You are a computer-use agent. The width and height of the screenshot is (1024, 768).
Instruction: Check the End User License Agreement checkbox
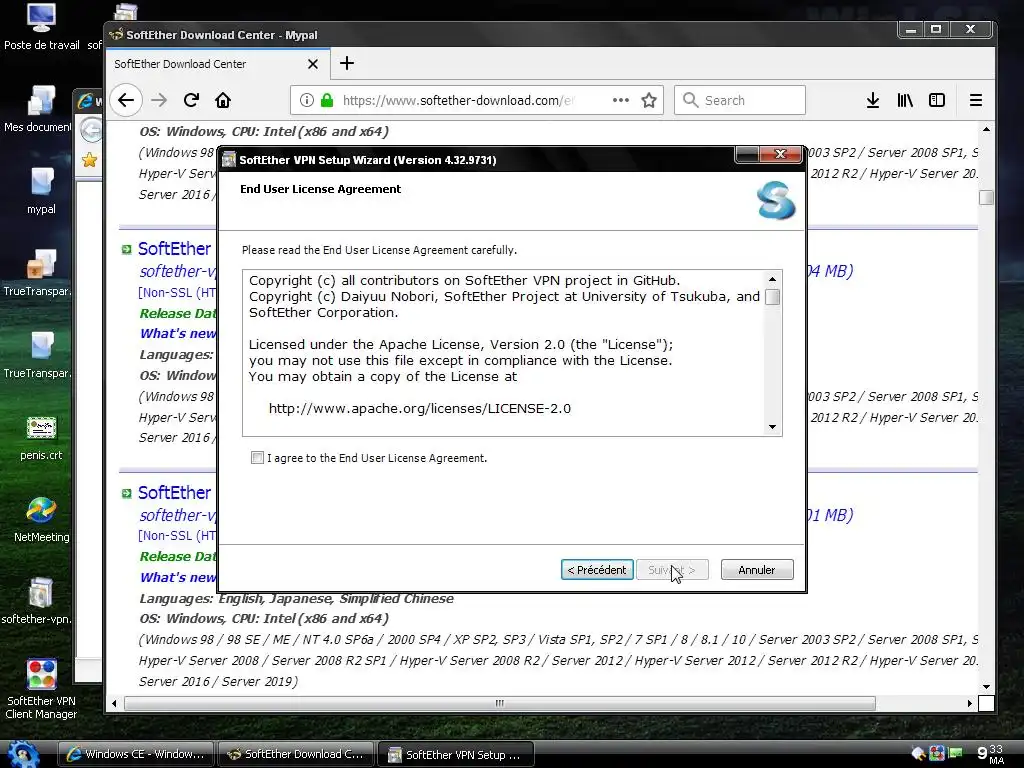click(257, 458)
